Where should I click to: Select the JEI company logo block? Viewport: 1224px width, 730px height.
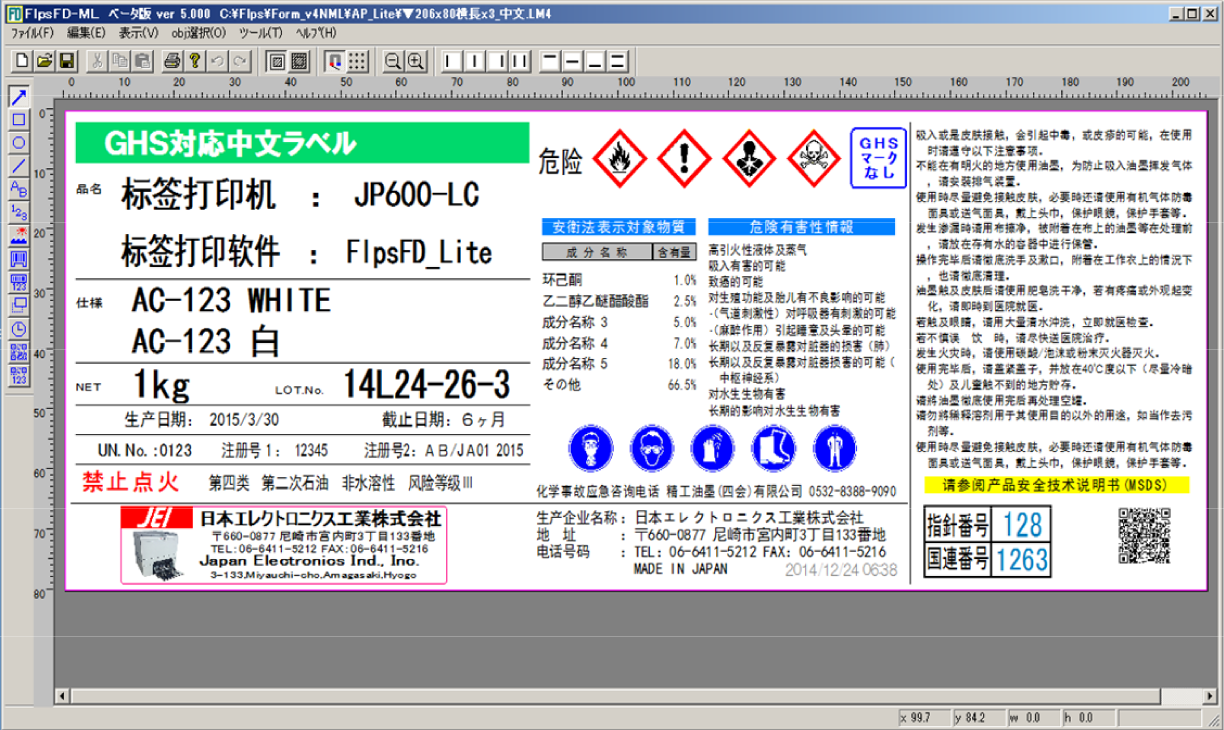(x=283, y=546)
